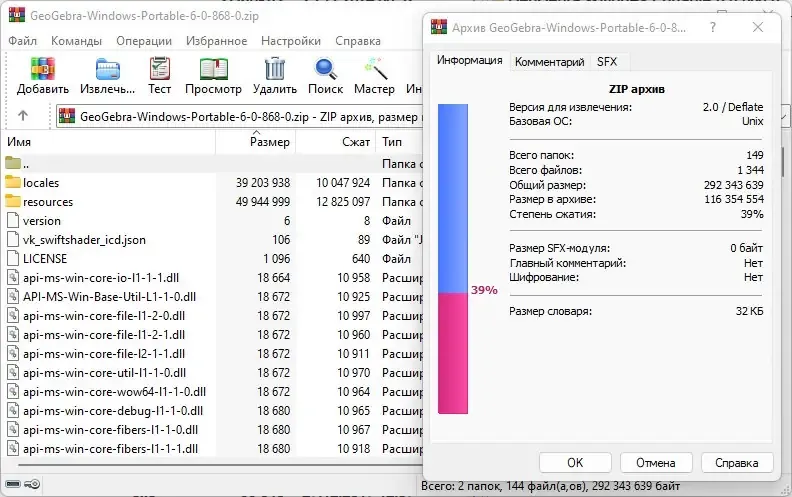Go up one level with the arrow icon

(x=23, y=116)
